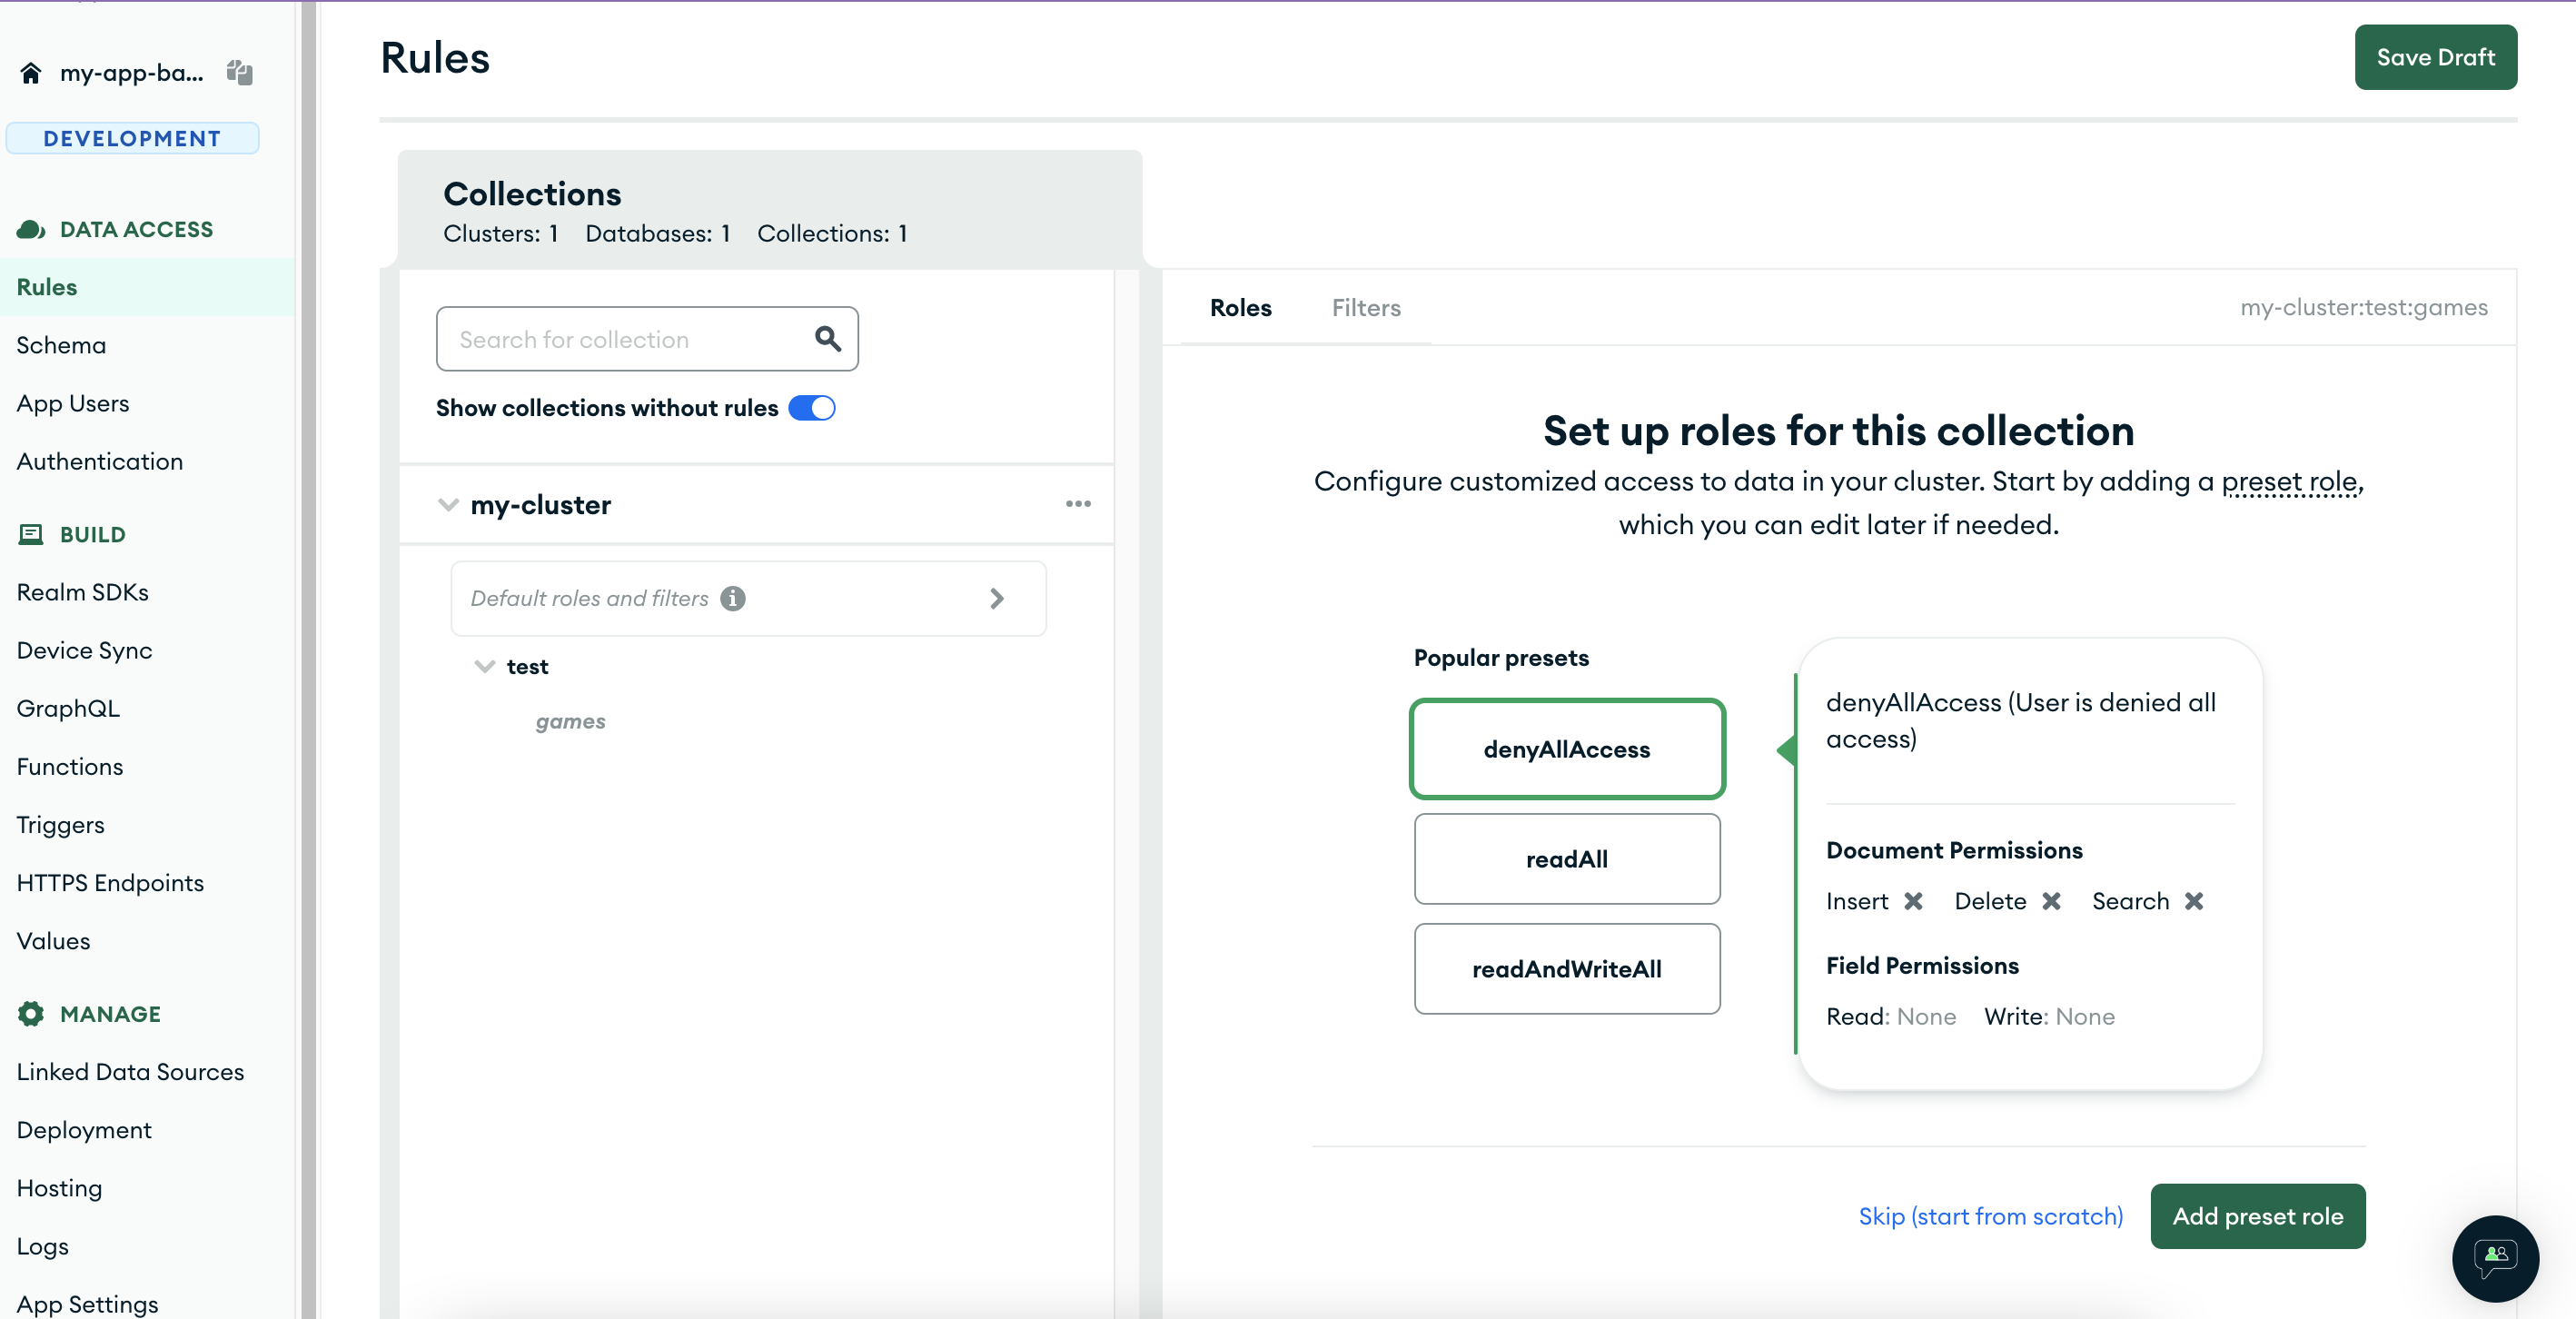Collapse the my-cluster tree node
The image size is (2576, 1319).
(x=448, y=505)
